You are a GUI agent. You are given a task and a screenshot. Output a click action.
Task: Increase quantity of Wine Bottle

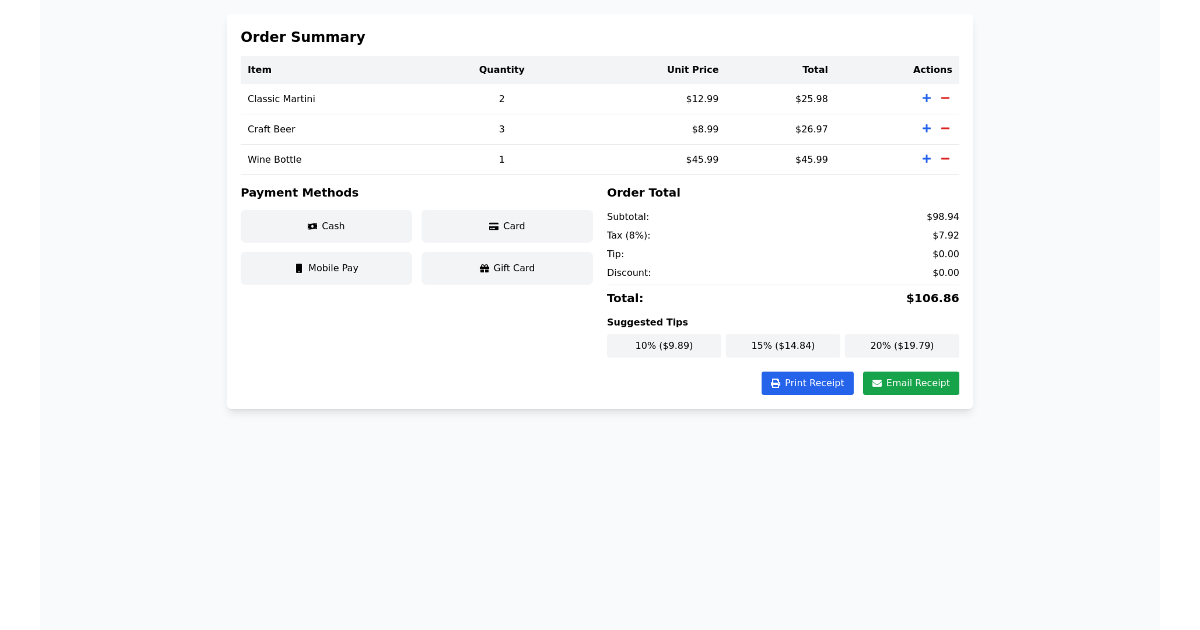(926, 158)
